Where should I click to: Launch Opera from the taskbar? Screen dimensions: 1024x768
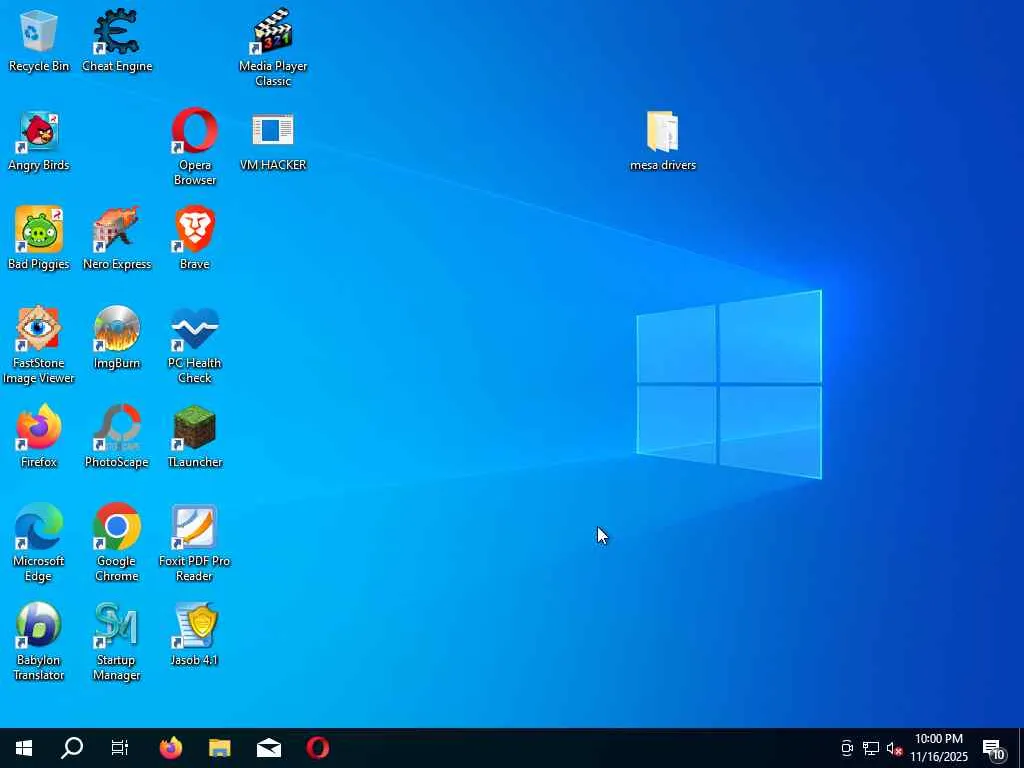point(317,748)
